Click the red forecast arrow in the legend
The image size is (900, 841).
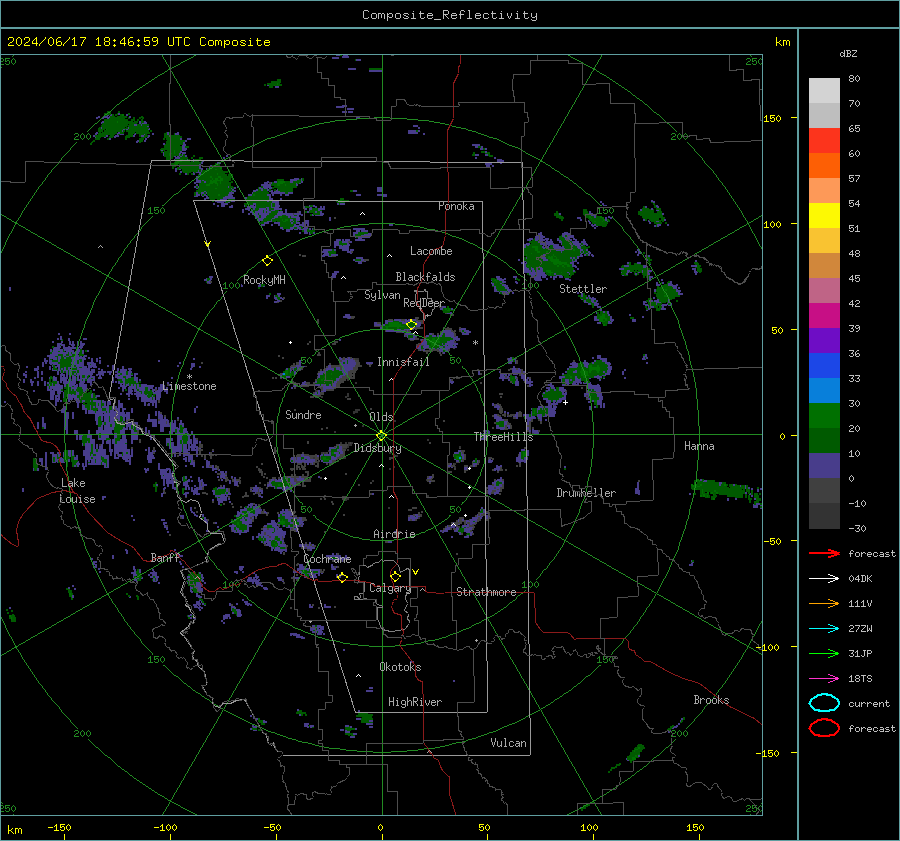tap(824, 553)
